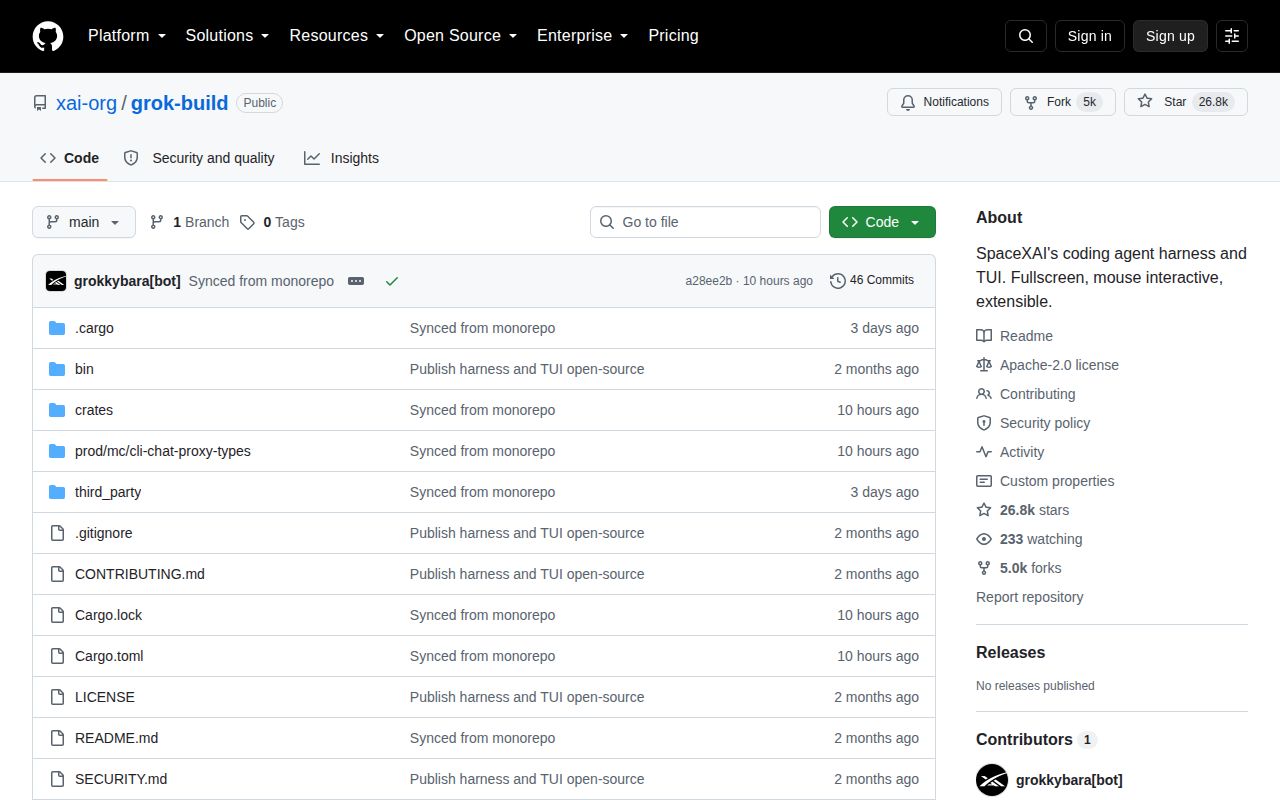The image size is (1280, 800).
Task: View the 1 Branch link
Action: (x=190, y=222)
